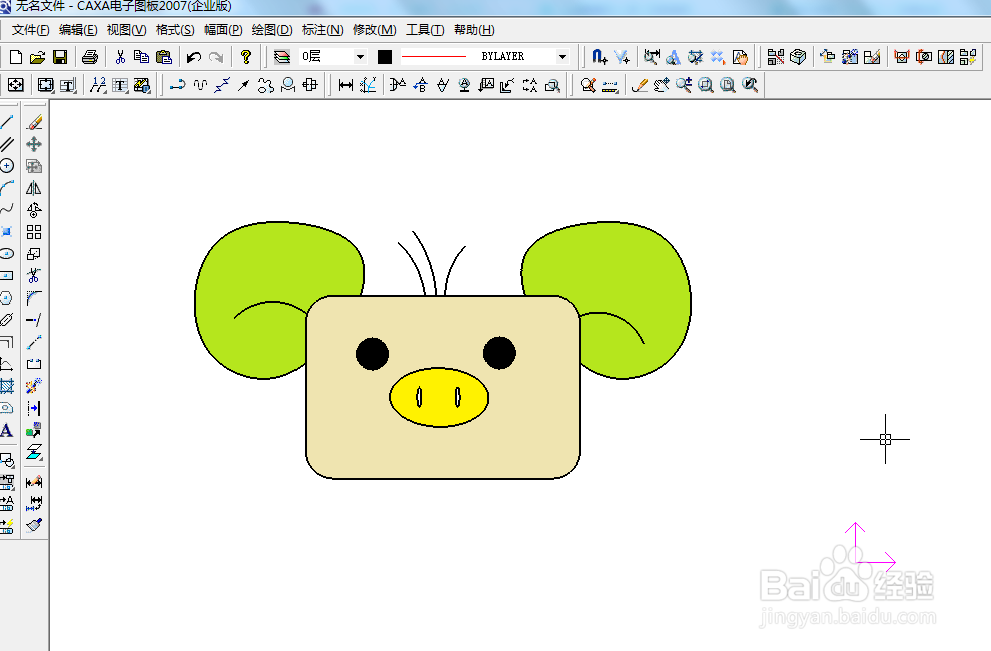Image resolution: width=991 pixels, height=651 pixels.
Task: Choose the Text tool (letter A)
Action: 7,431
